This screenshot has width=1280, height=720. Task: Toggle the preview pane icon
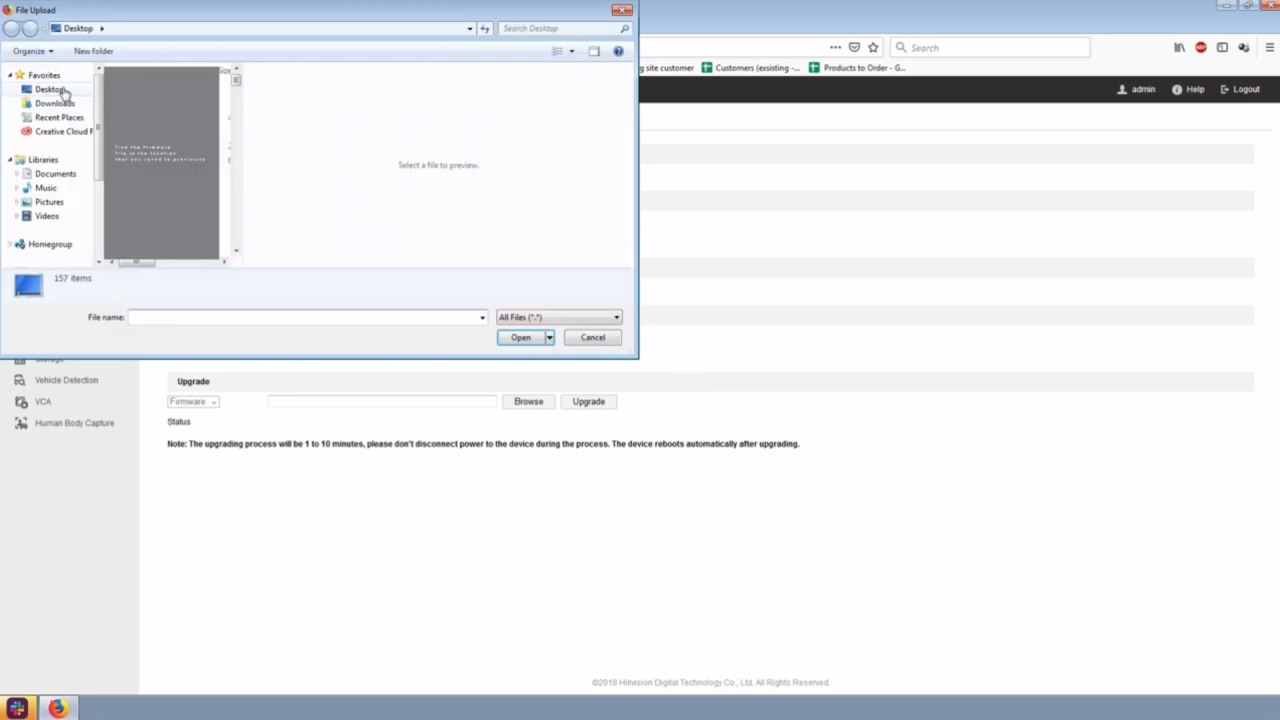pyautogui.click(x=594, y=51)
